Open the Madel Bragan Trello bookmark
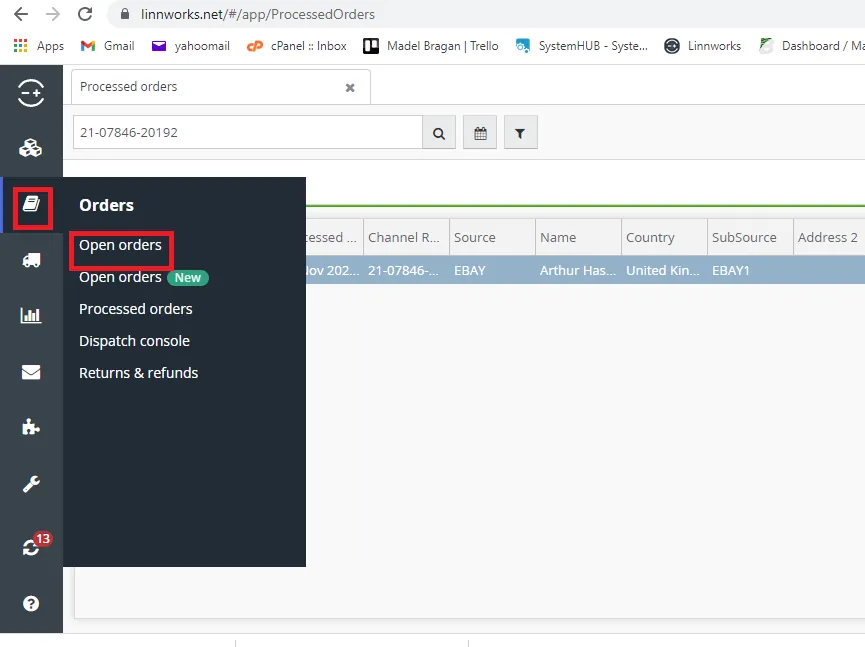This screenshot has width=865, height=647. [431, 46]
